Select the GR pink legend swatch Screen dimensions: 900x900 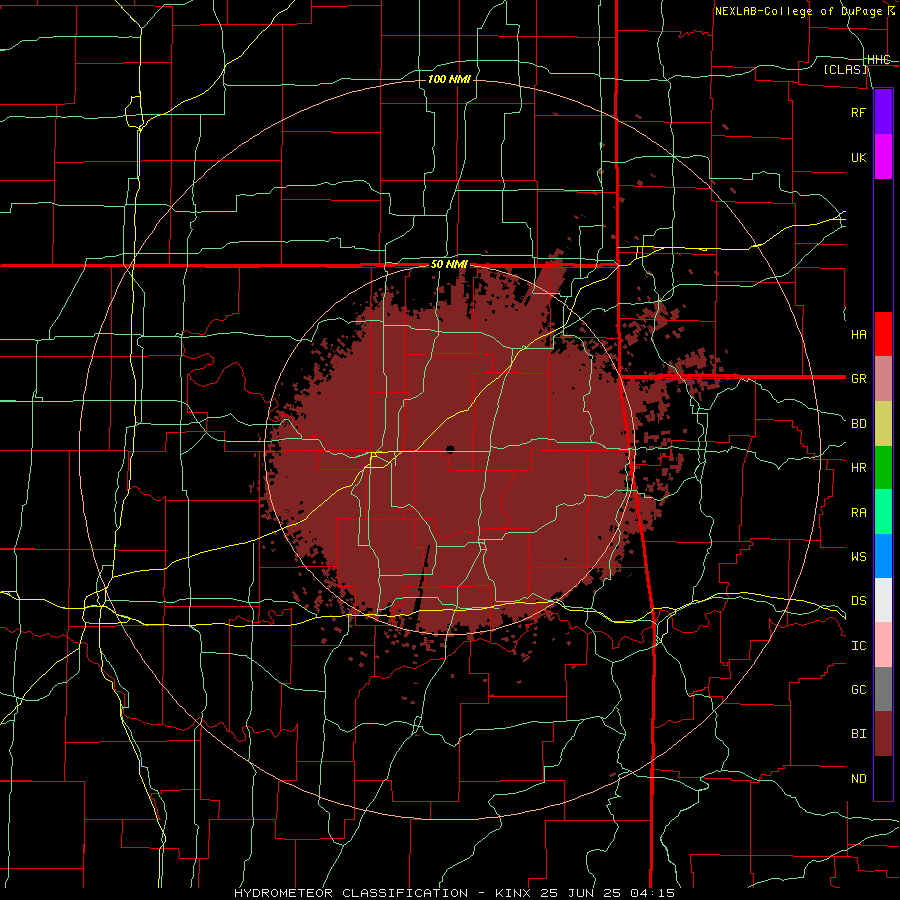tap(883, 379)
